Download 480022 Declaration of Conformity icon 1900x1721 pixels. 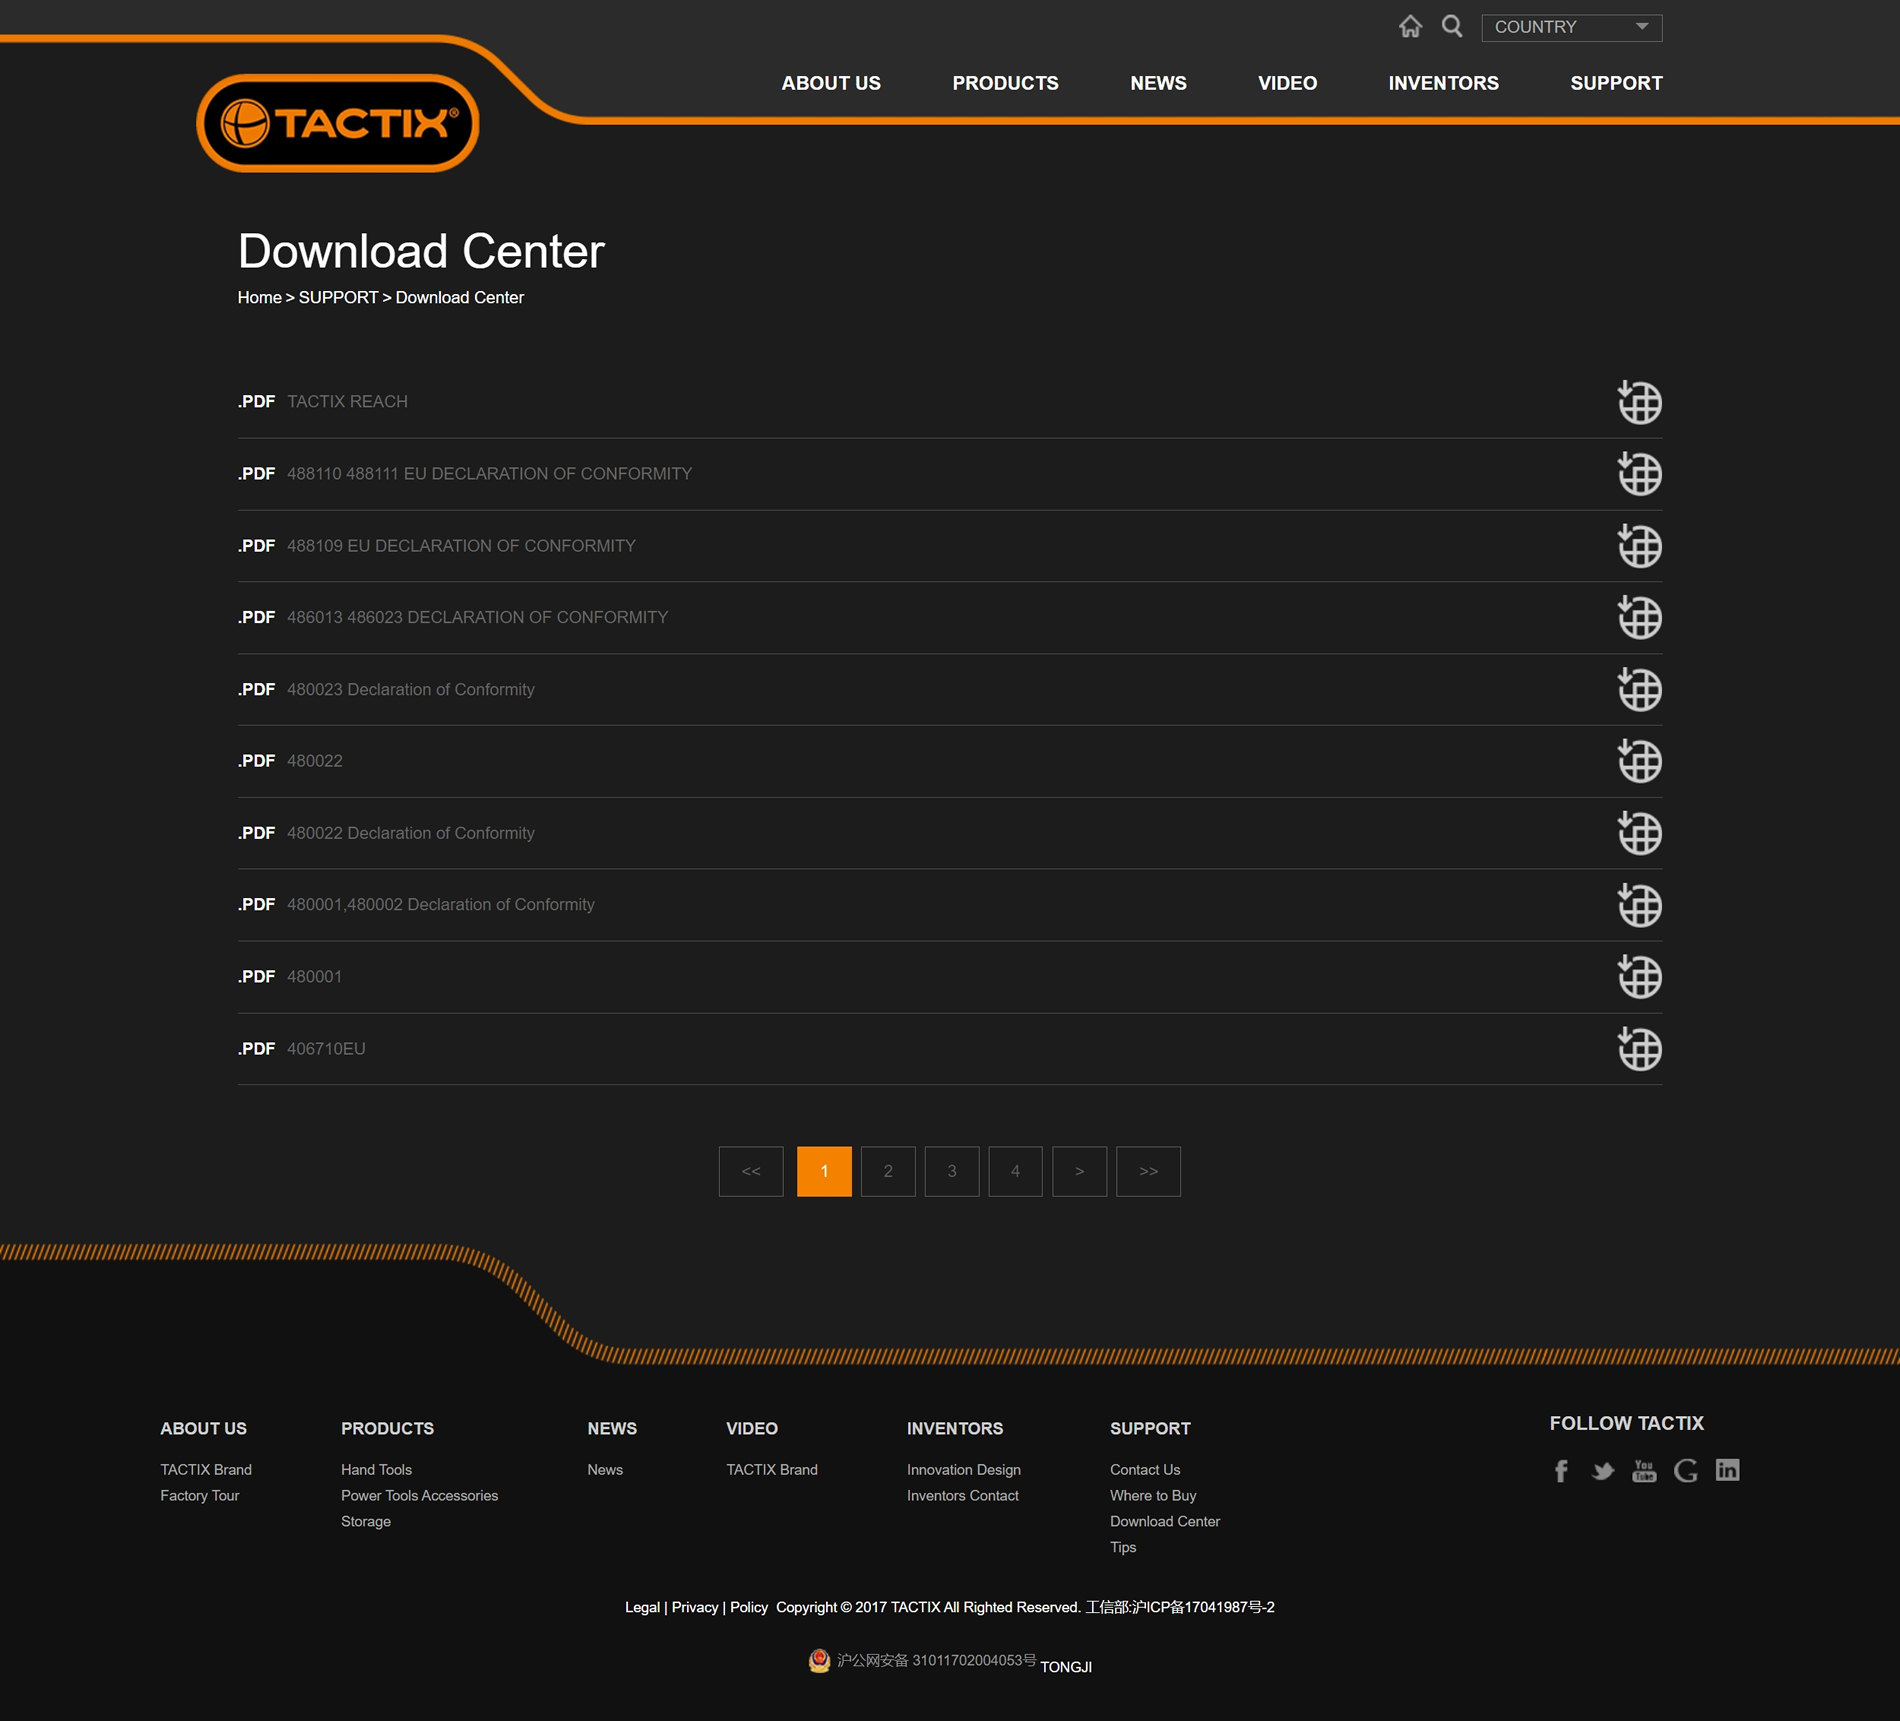point(1639,833)
